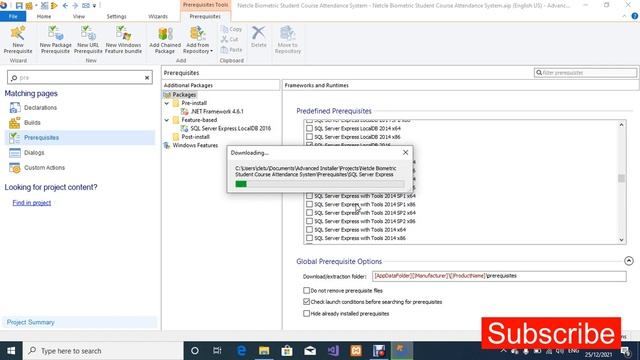Open the Windows Start menu
Image resolution: width=640 pixels, height=360 pixels.
click(x=11, y=351)
